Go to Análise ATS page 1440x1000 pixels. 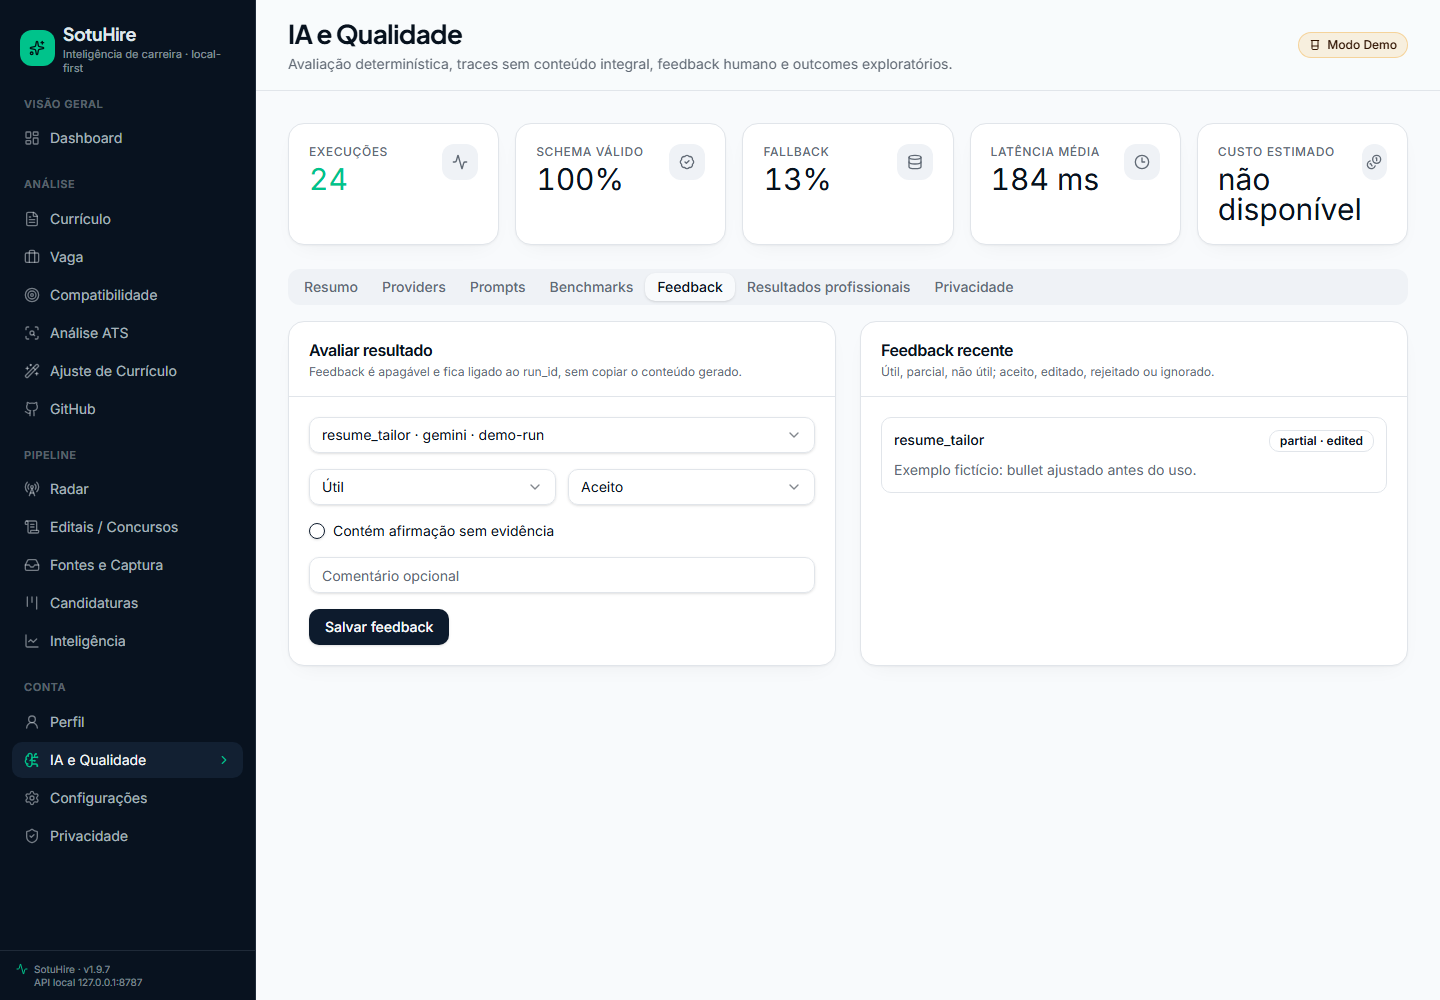point(127,333)
